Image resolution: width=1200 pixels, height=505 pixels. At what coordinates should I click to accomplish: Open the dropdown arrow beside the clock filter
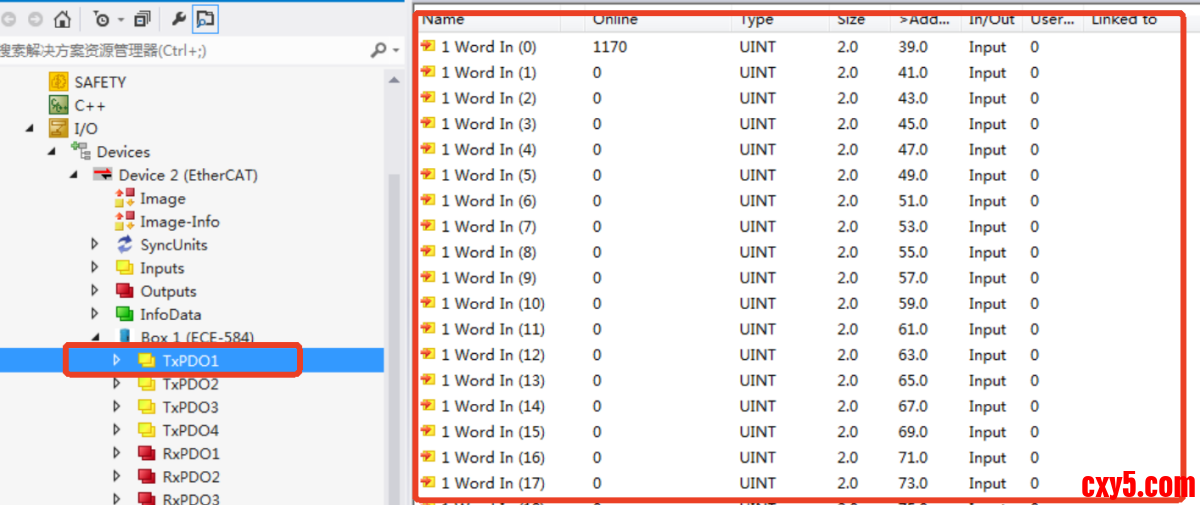(x=121, y=20)
